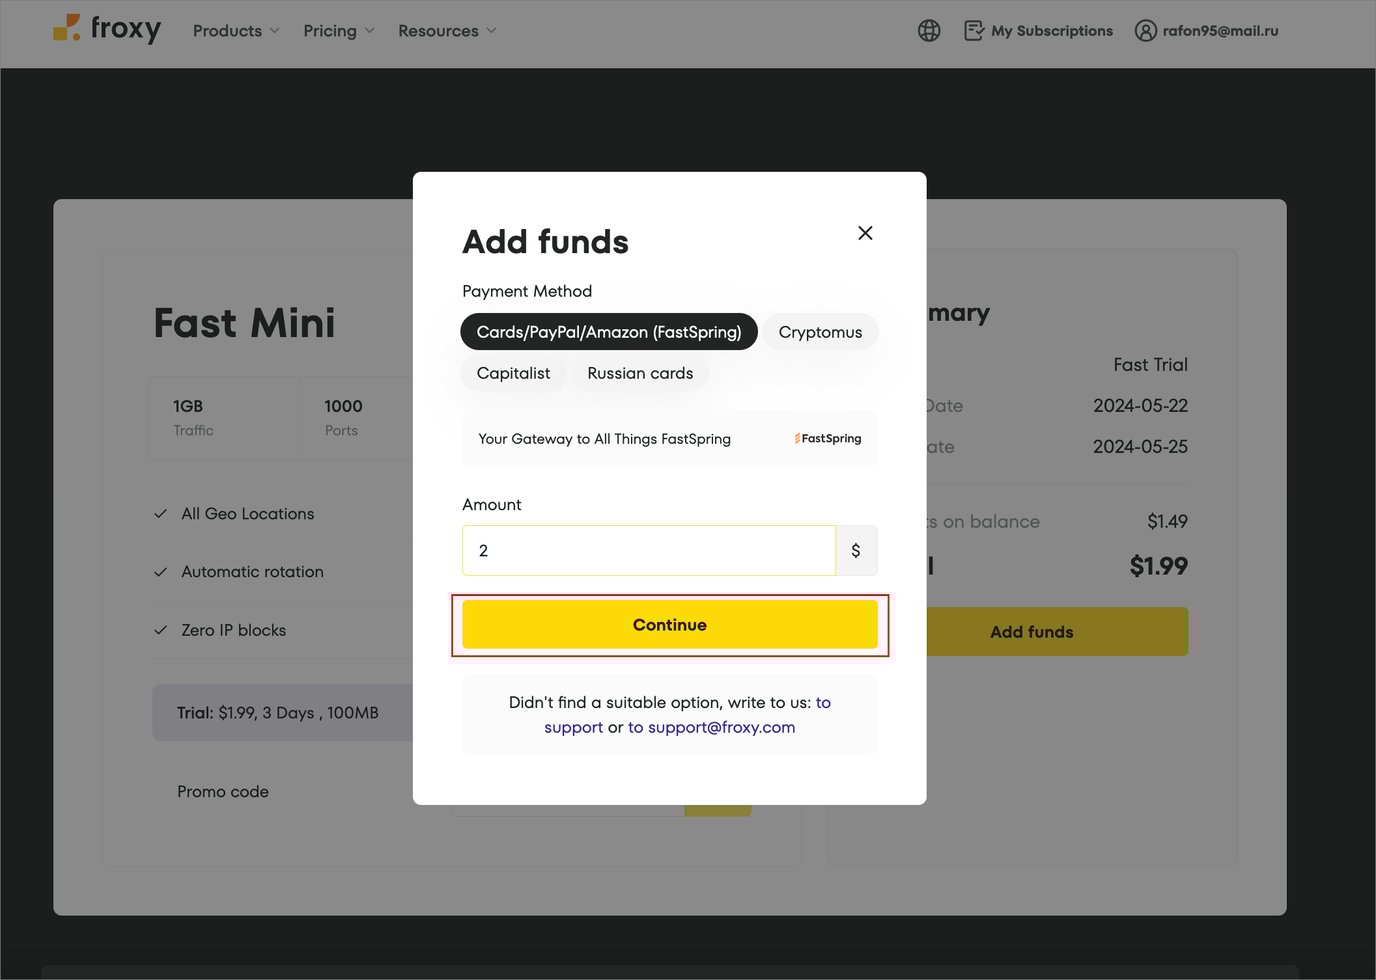The height and width of the screenshot is (980, 1376).
Task: Select Cryptomus payment method
Action: tap(820, 332)
